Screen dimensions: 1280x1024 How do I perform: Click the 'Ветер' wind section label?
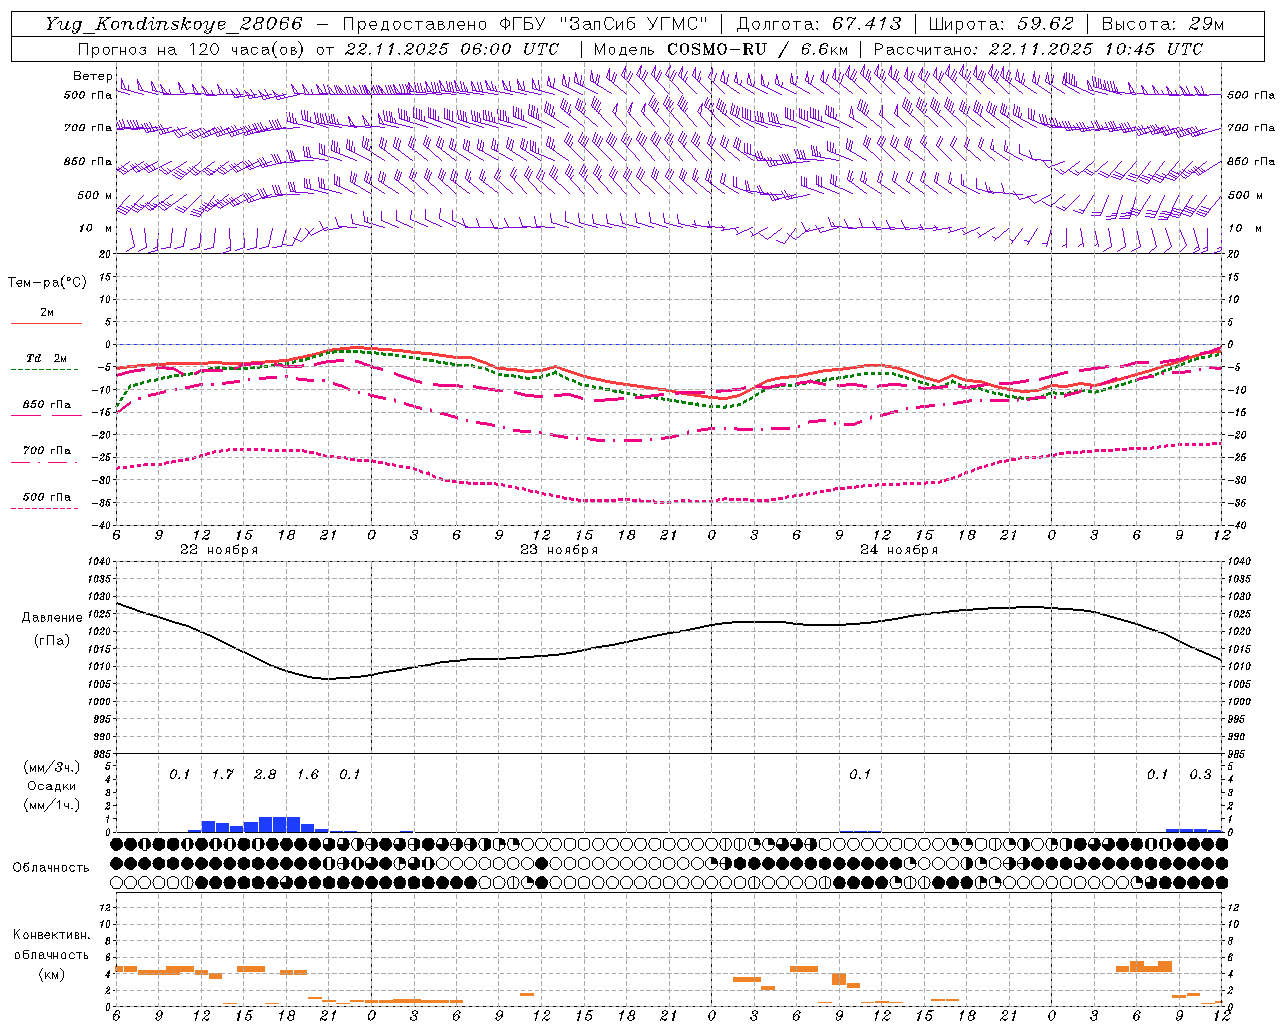tap(93, 76)
